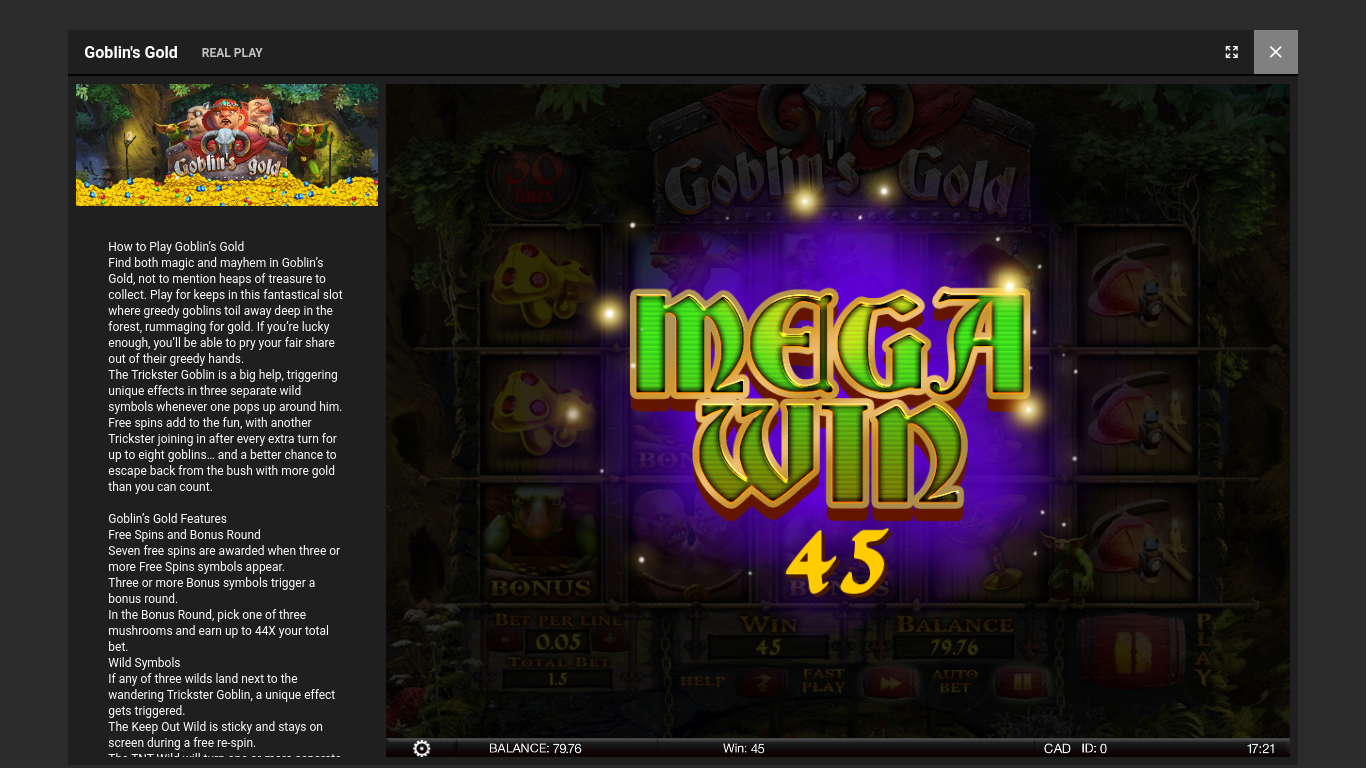Click the yellow 45 win amount
1366x768 pixels.
pos(837,562)
